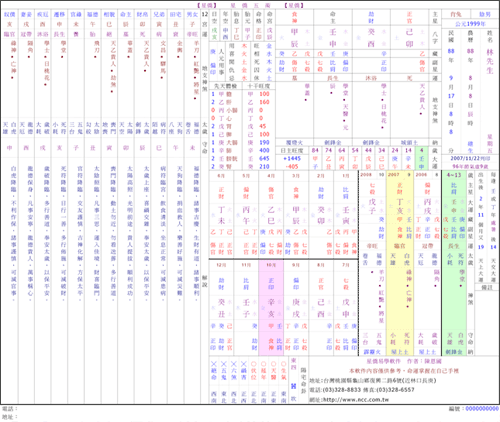Select the 2006 year column header
This screenshot has width=500, height=422.
click(427, 174)
